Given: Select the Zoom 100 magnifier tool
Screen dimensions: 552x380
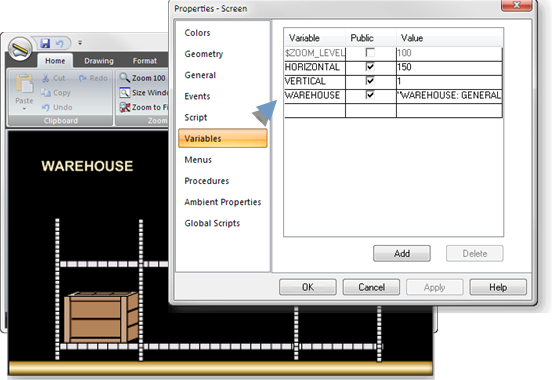Looking at the screenshot, I should click(x=124, y=77).
